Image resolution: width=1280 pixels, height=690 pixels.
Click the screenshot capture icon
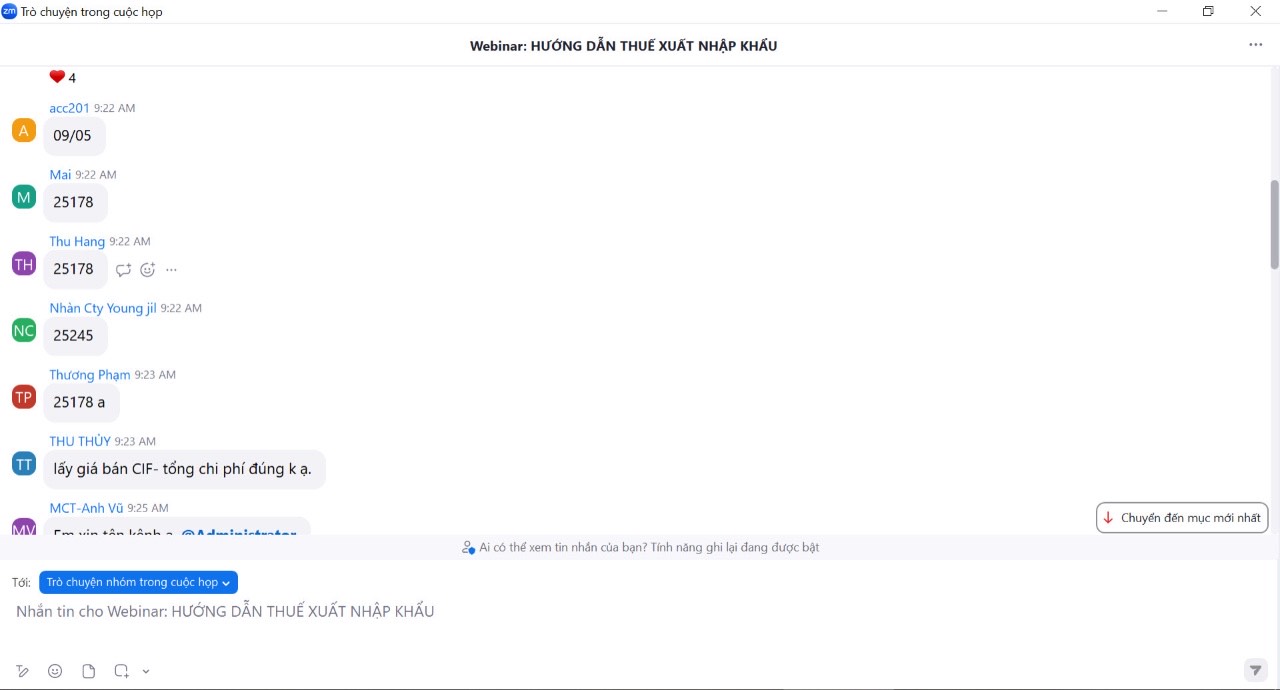(121, 671)
